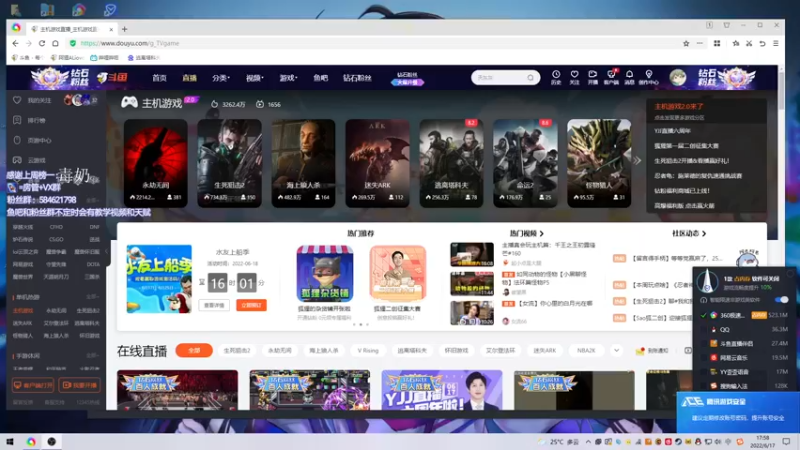This screenshot has height=450, width=800.
Task: Click the user avatar in the header
Action: pyautogui.click(x=678, y=78)
